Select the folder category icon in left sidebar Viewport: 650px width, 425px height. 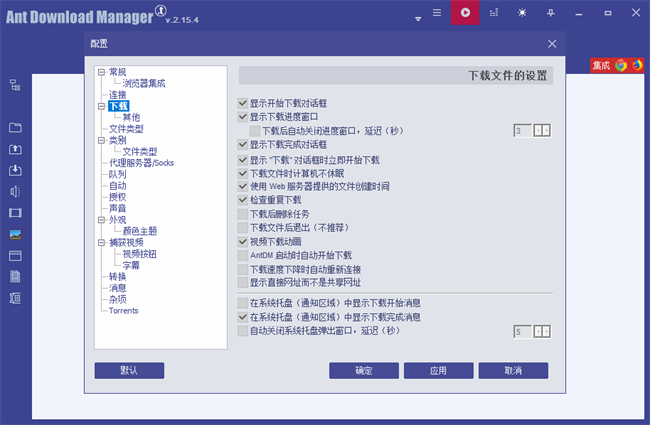point(15,128)
